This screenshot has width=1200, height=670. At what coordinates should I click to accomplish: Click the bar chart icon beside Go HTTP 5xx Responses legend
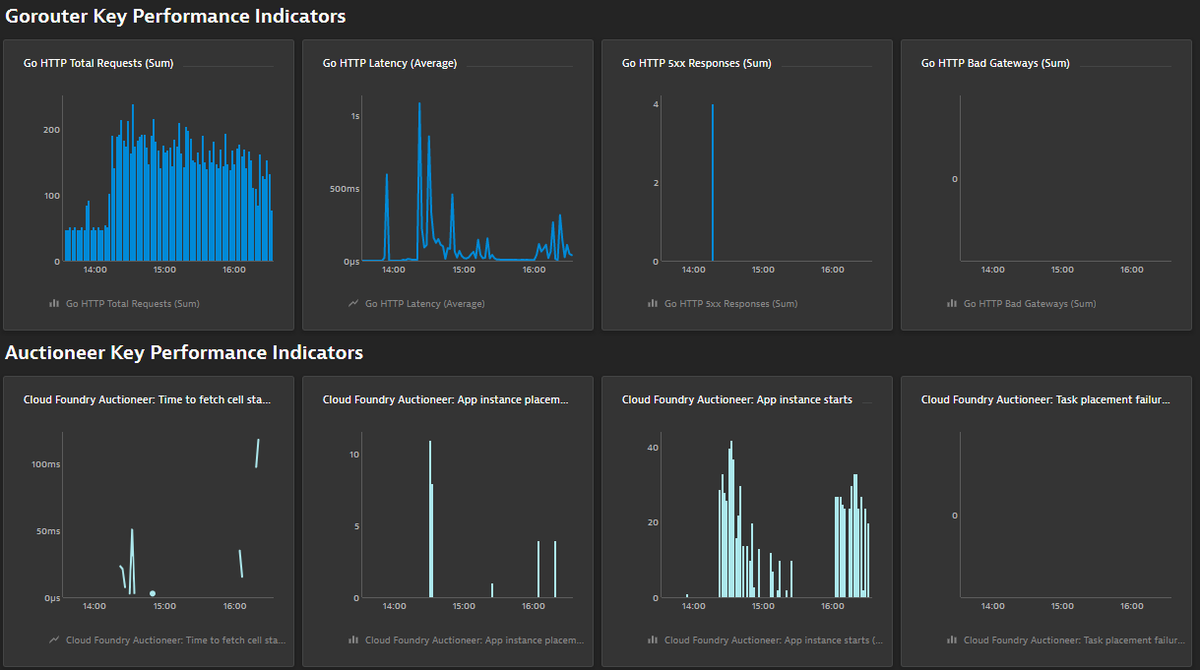point(652,303)
